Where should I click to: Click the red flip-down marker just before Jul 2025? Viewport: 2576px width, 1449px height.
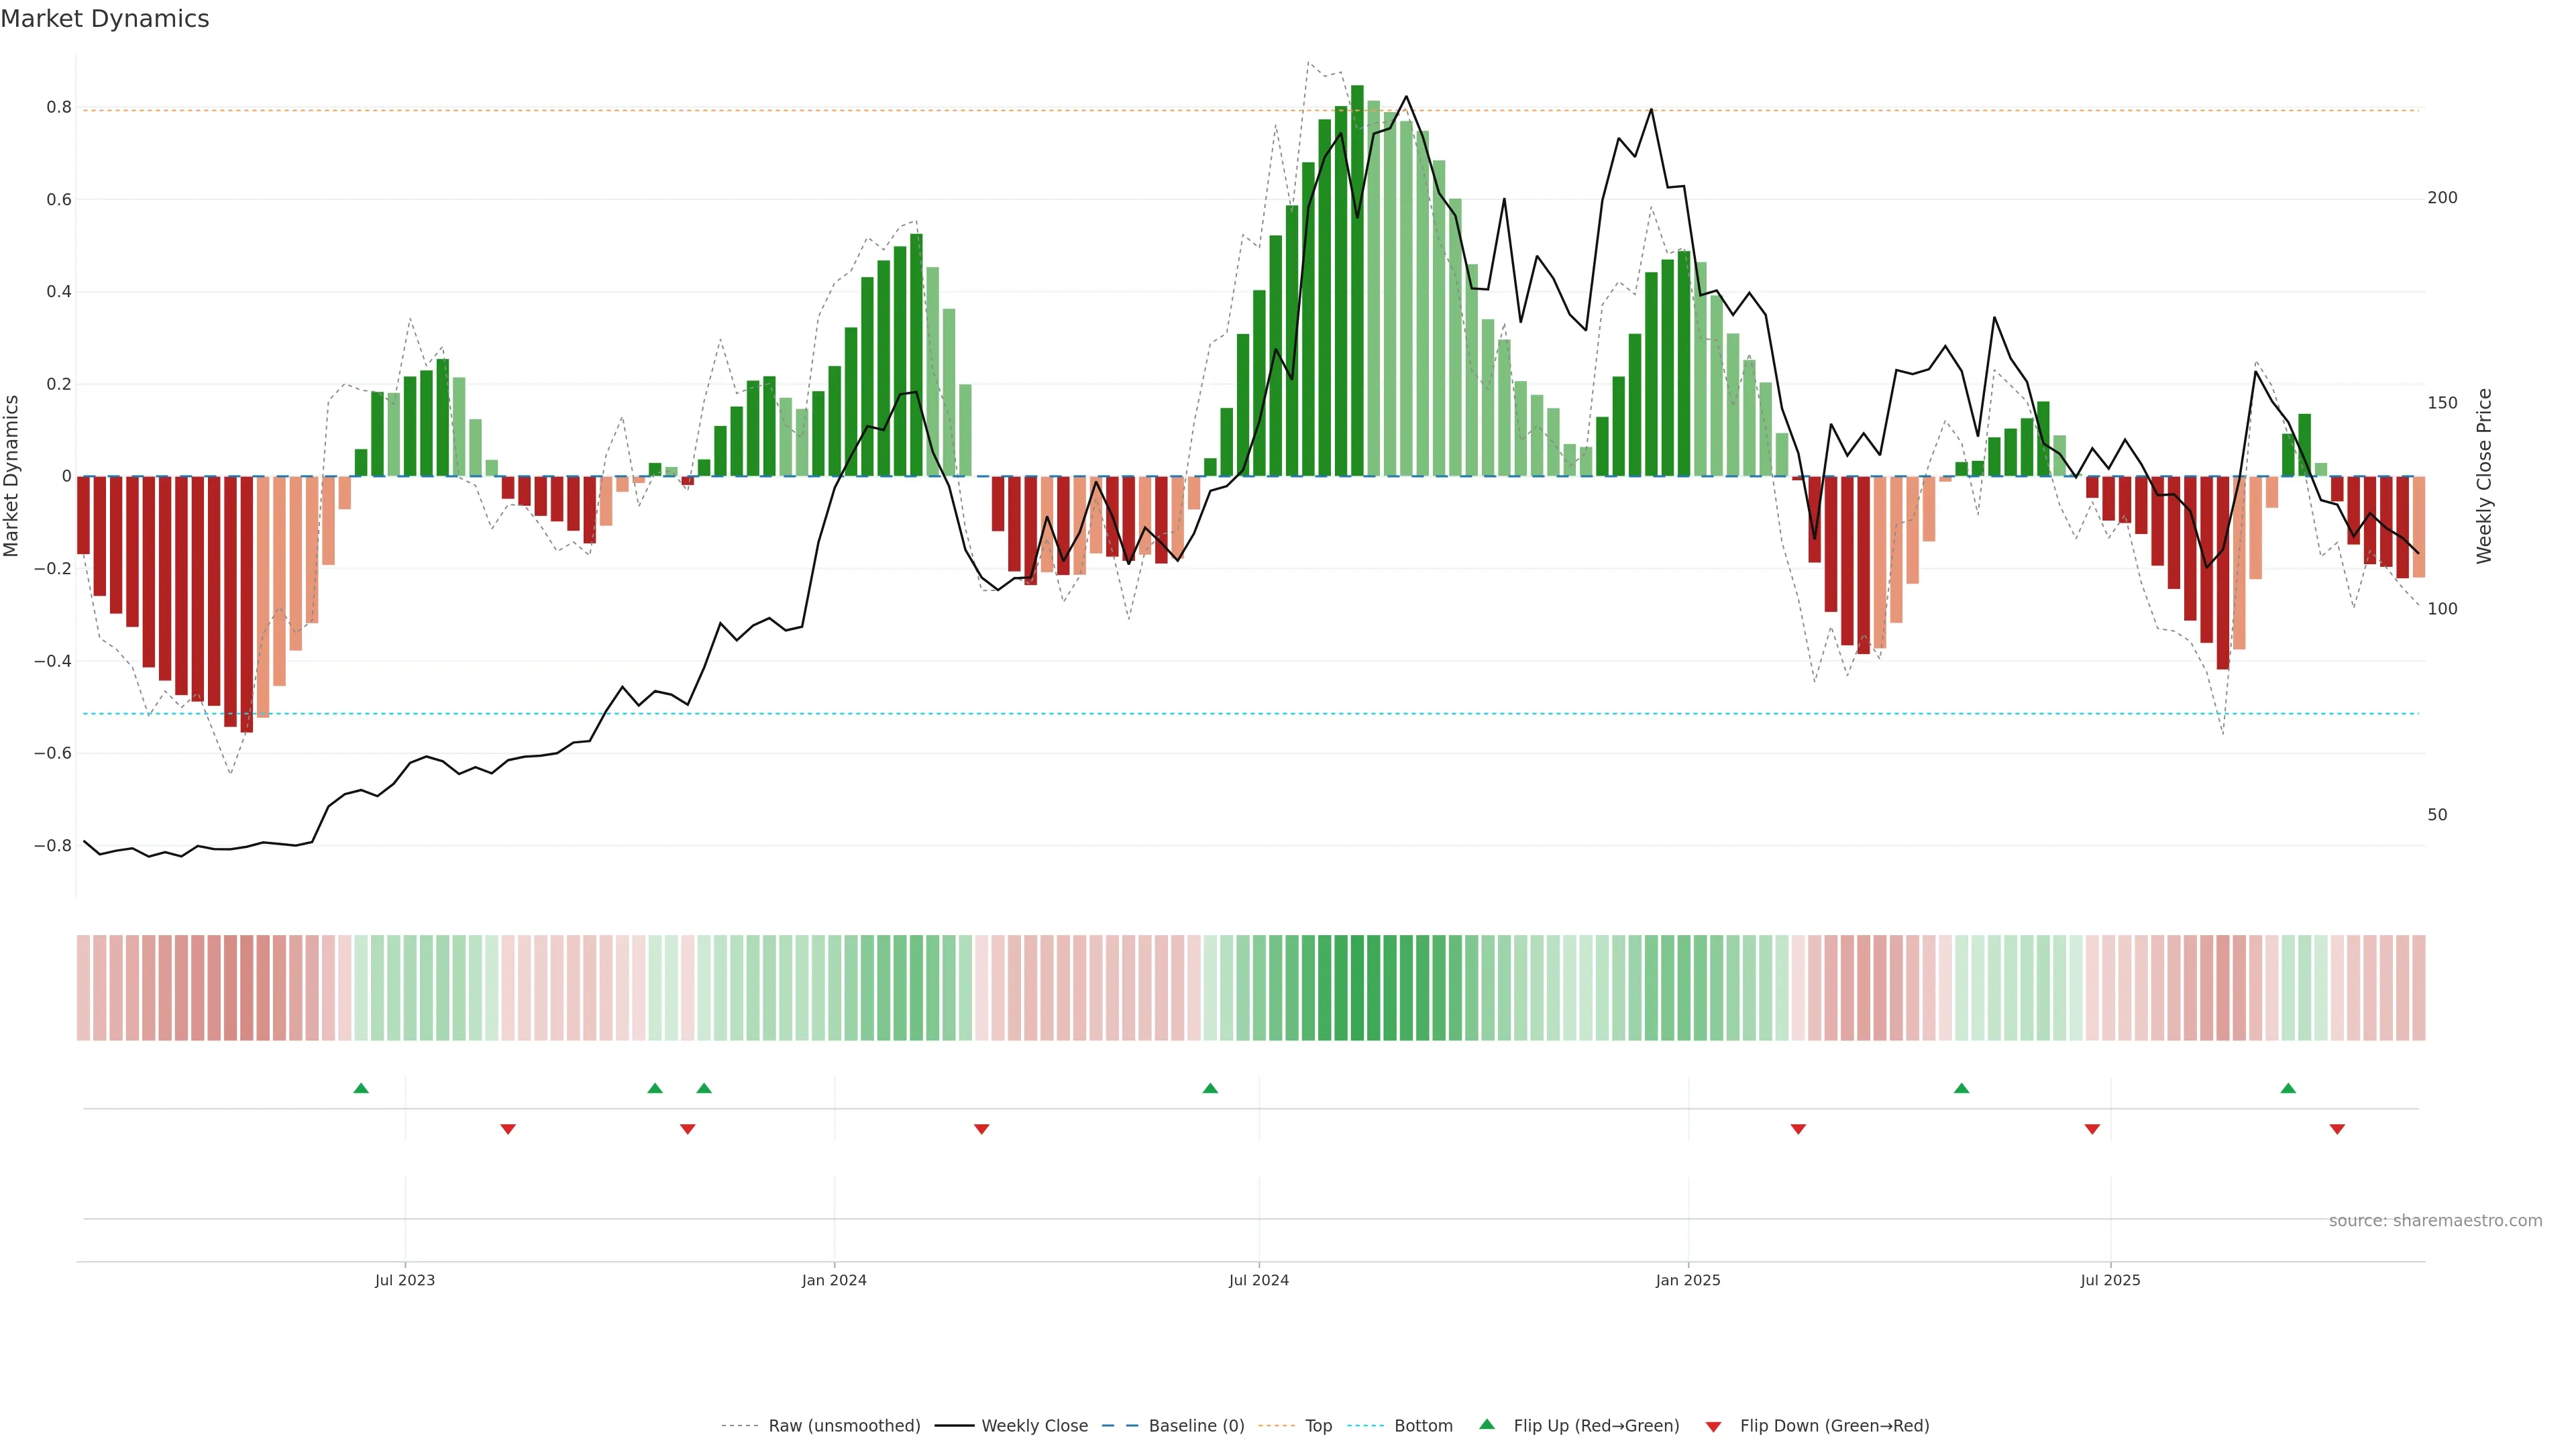coord(2092,1129)
